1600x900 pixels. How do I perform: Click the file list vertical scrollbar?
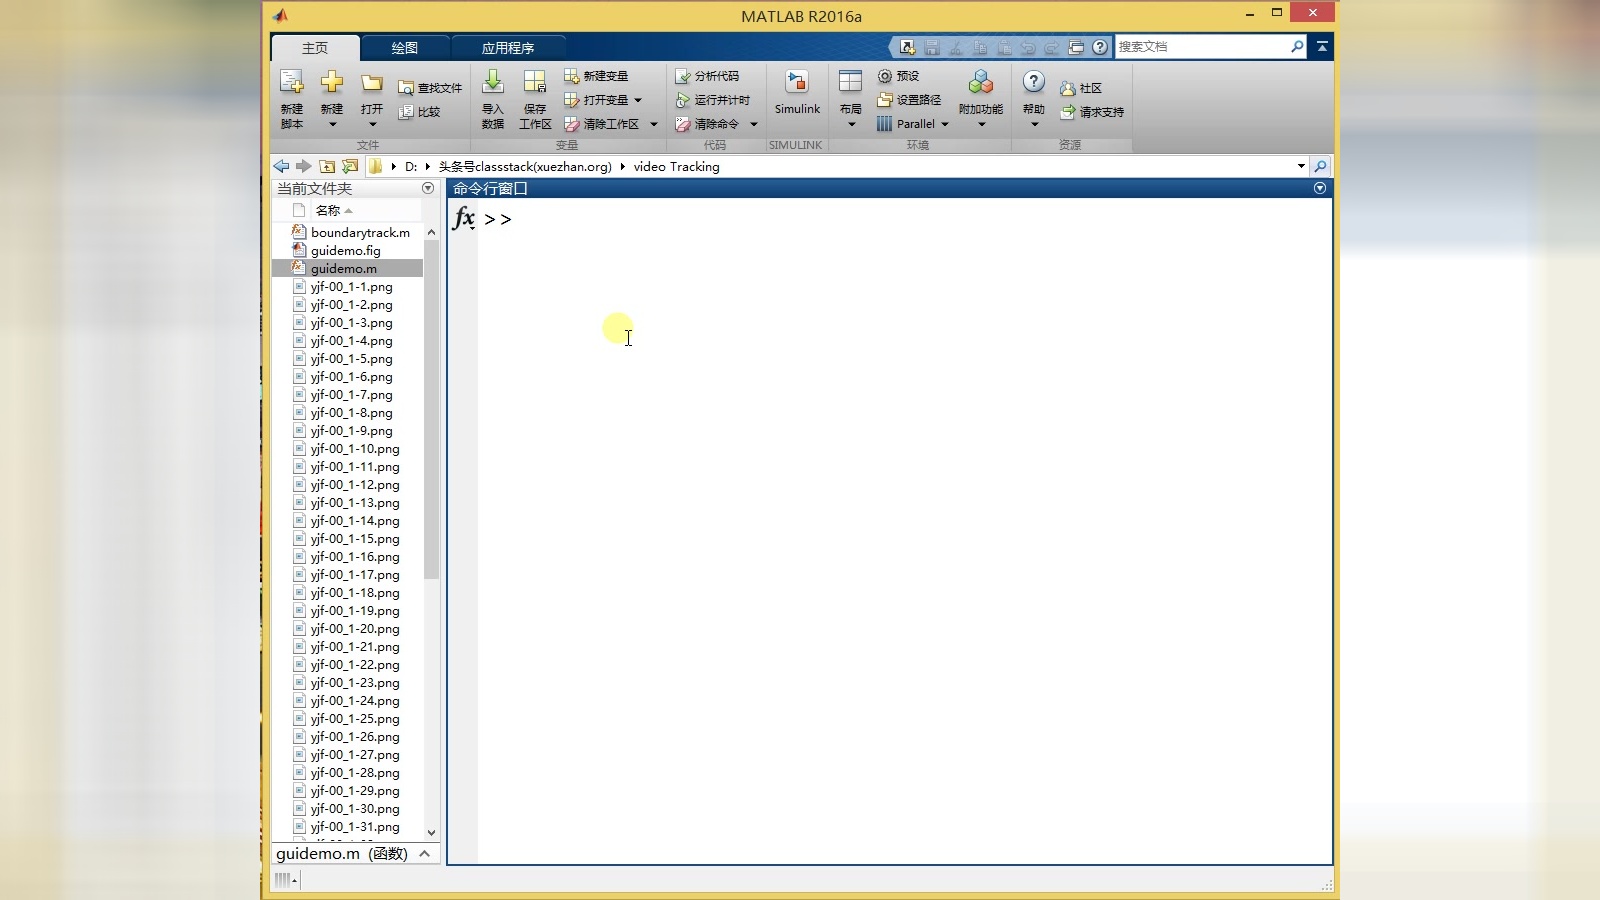tap(431, 410)
